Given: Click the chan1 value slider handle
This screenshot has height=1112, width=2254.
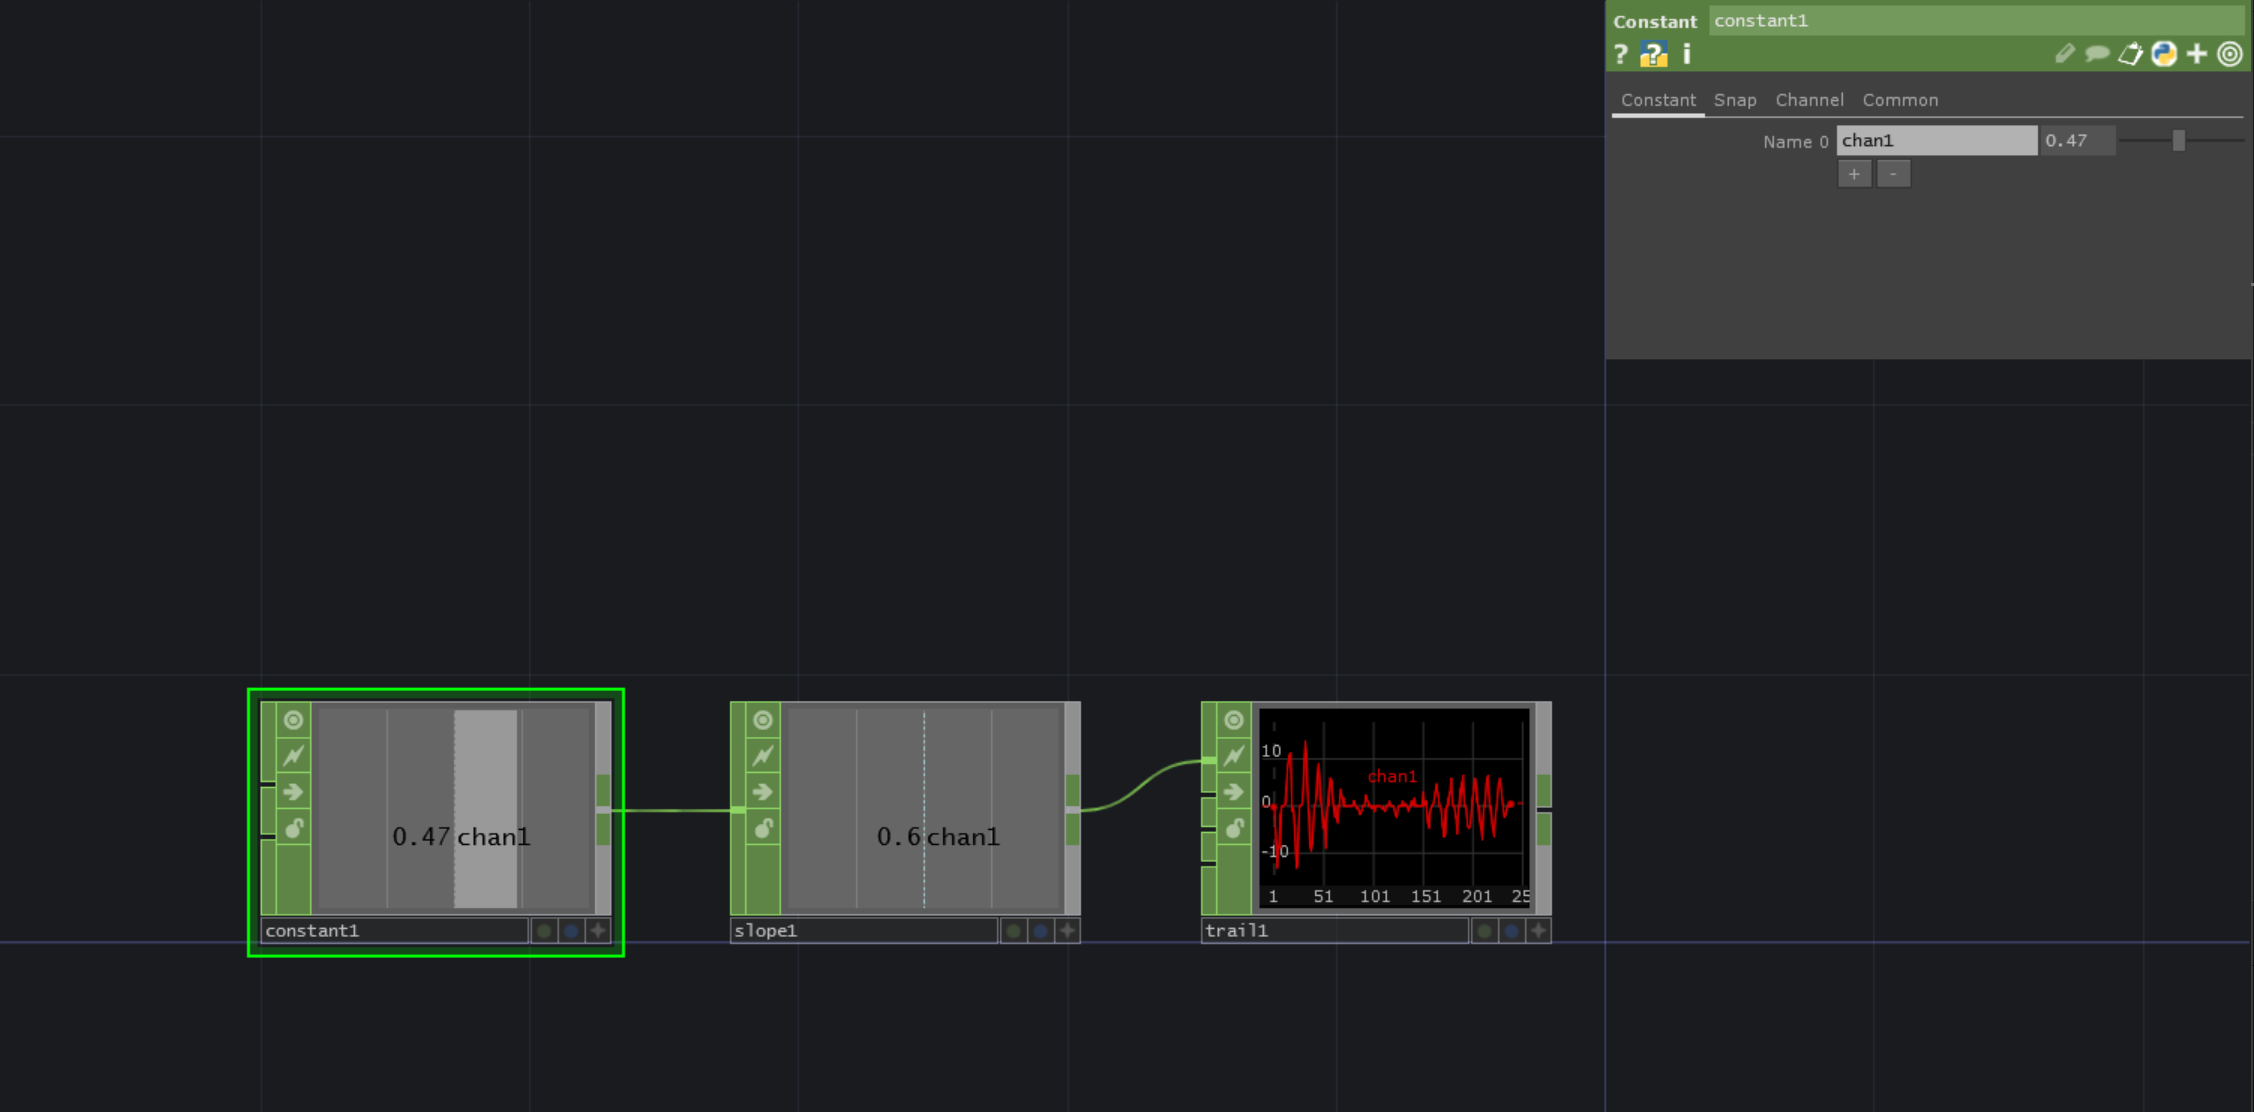Looking at the screenshot, I should tap(2179, 141).
